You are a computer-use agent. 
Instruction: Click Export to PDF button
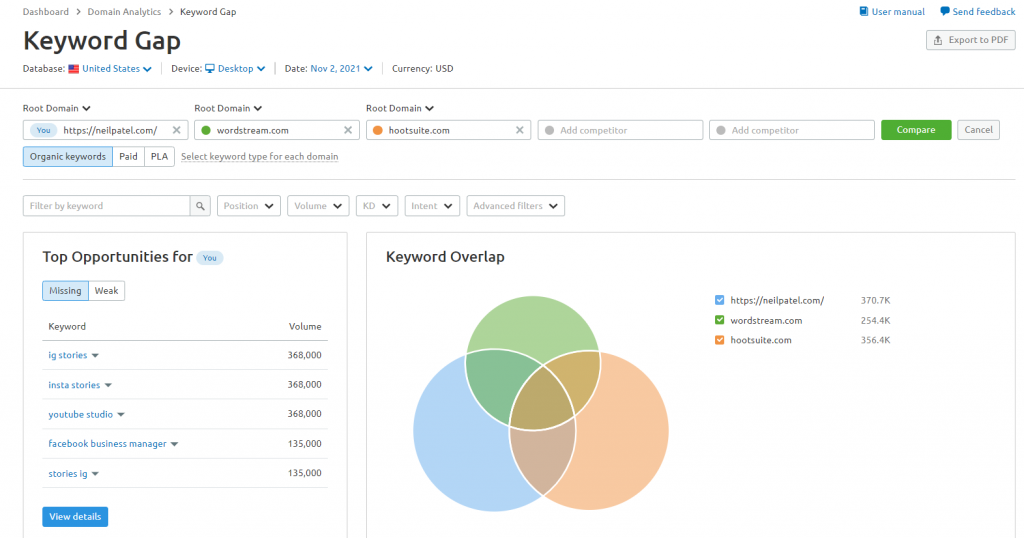tap(970, 40)
